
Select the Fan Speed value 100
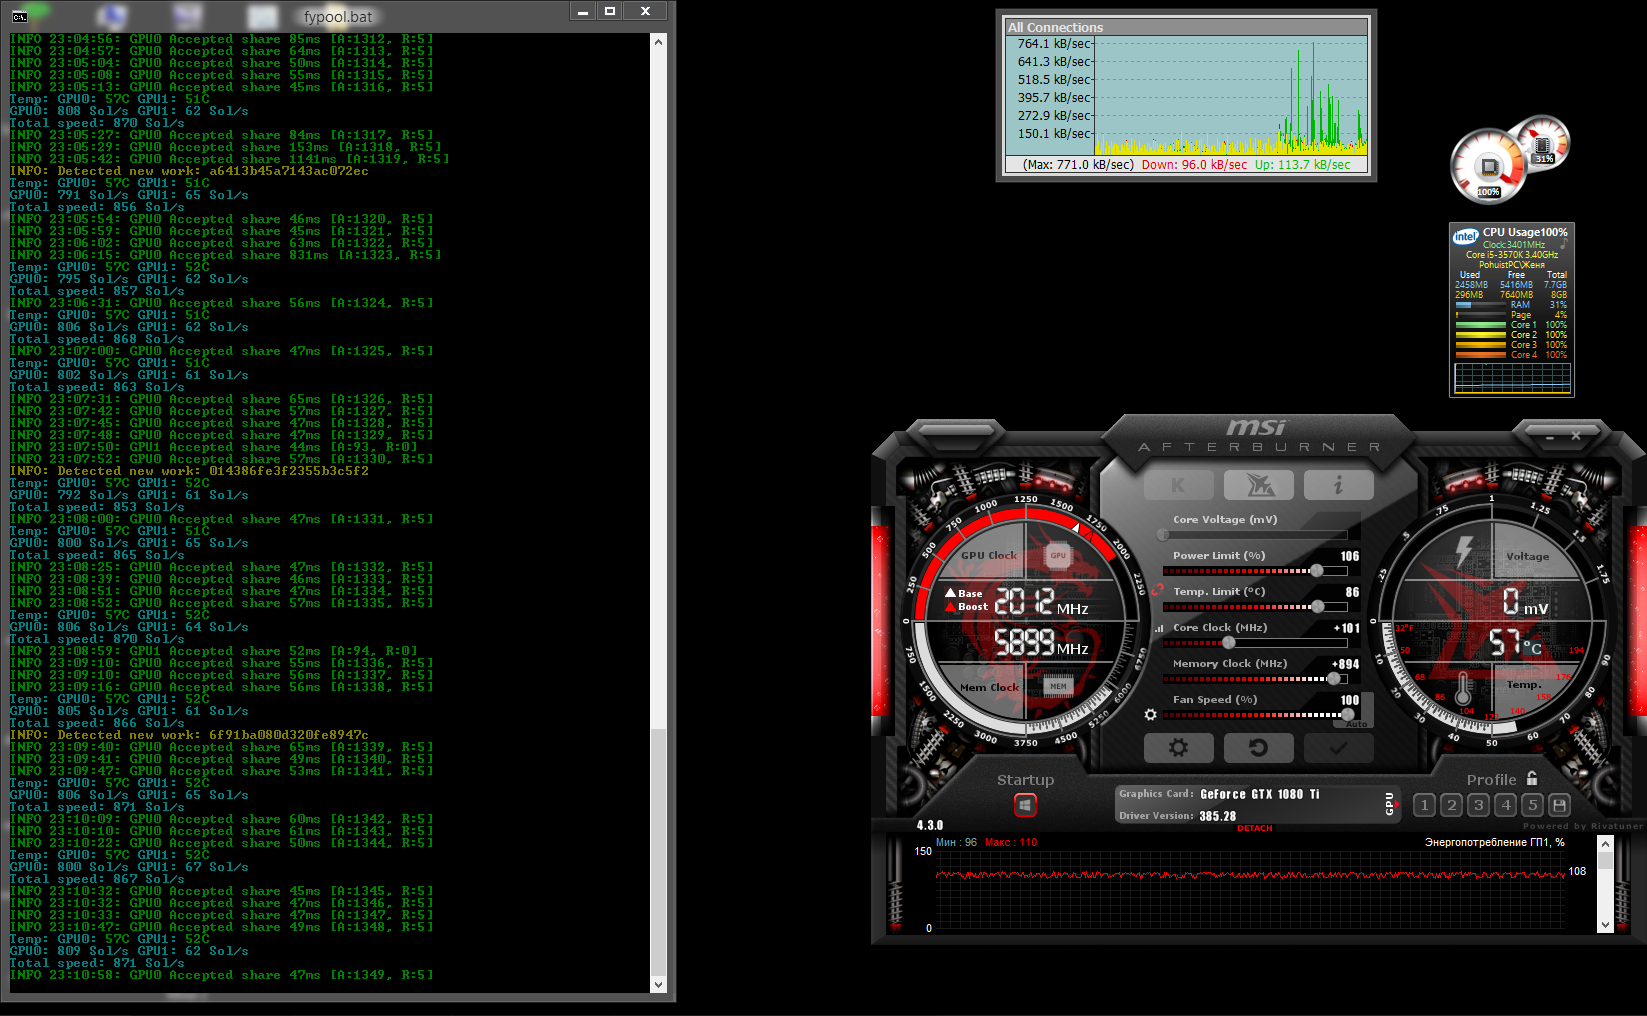(x=1349, y=700)
